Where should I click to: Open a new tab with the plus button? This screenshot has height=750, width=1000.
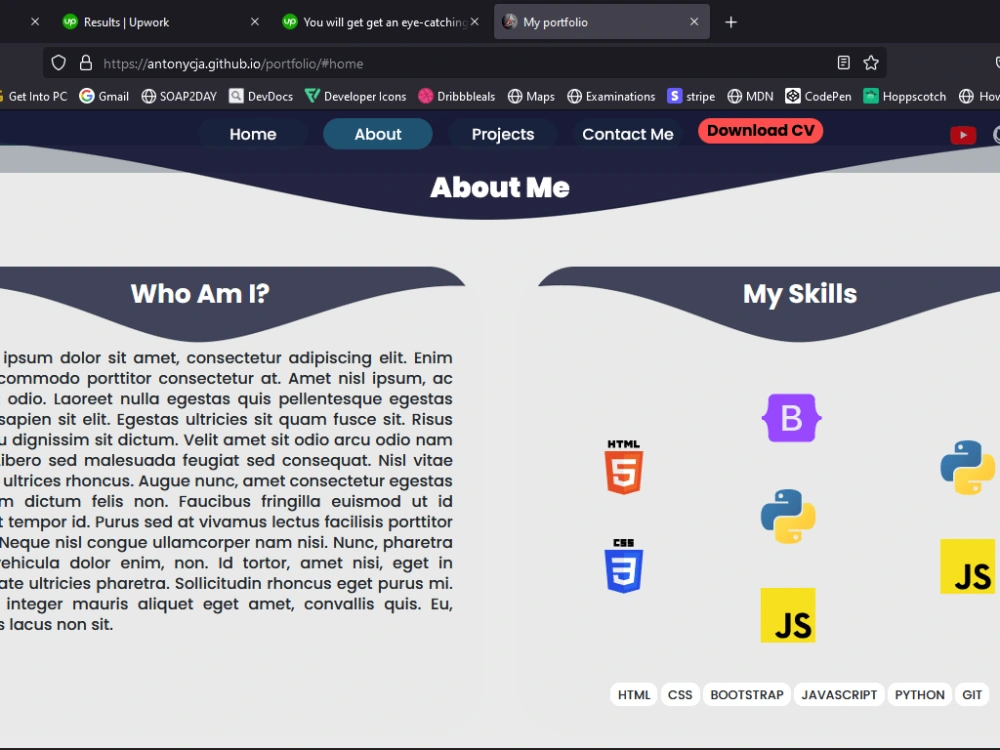click(731, 22)
